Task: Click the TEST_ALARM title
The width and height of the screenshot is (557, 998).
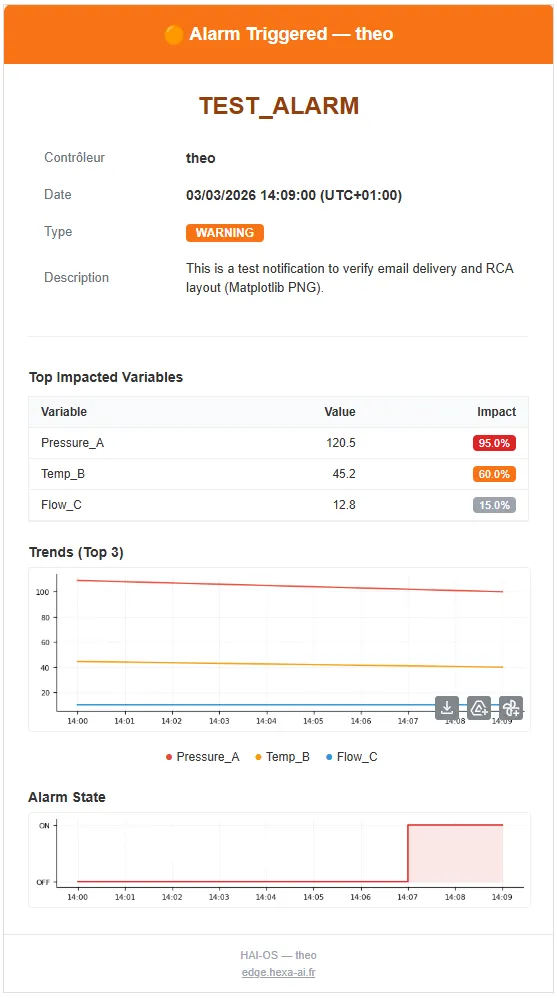Action: pos(279,106)
